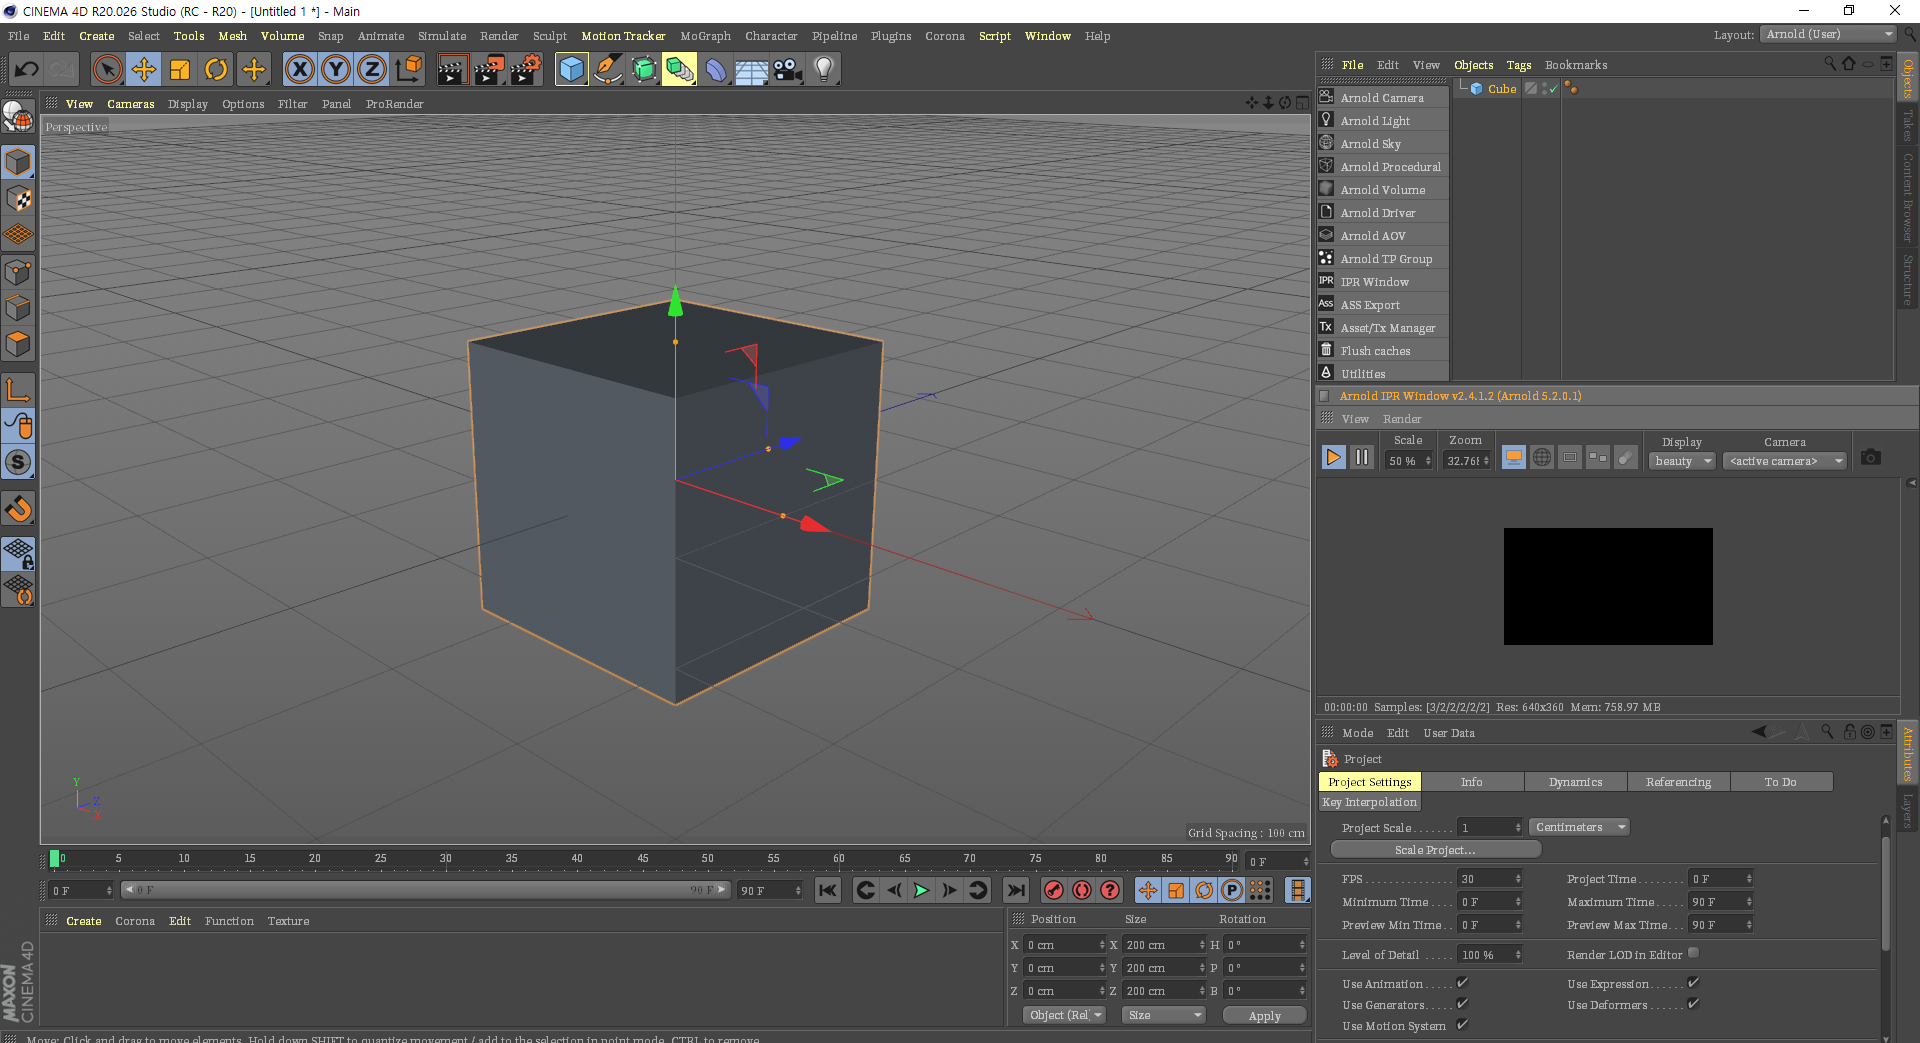Select the Live Selection tool
1920x1043 pixels.
coord(107,69)
